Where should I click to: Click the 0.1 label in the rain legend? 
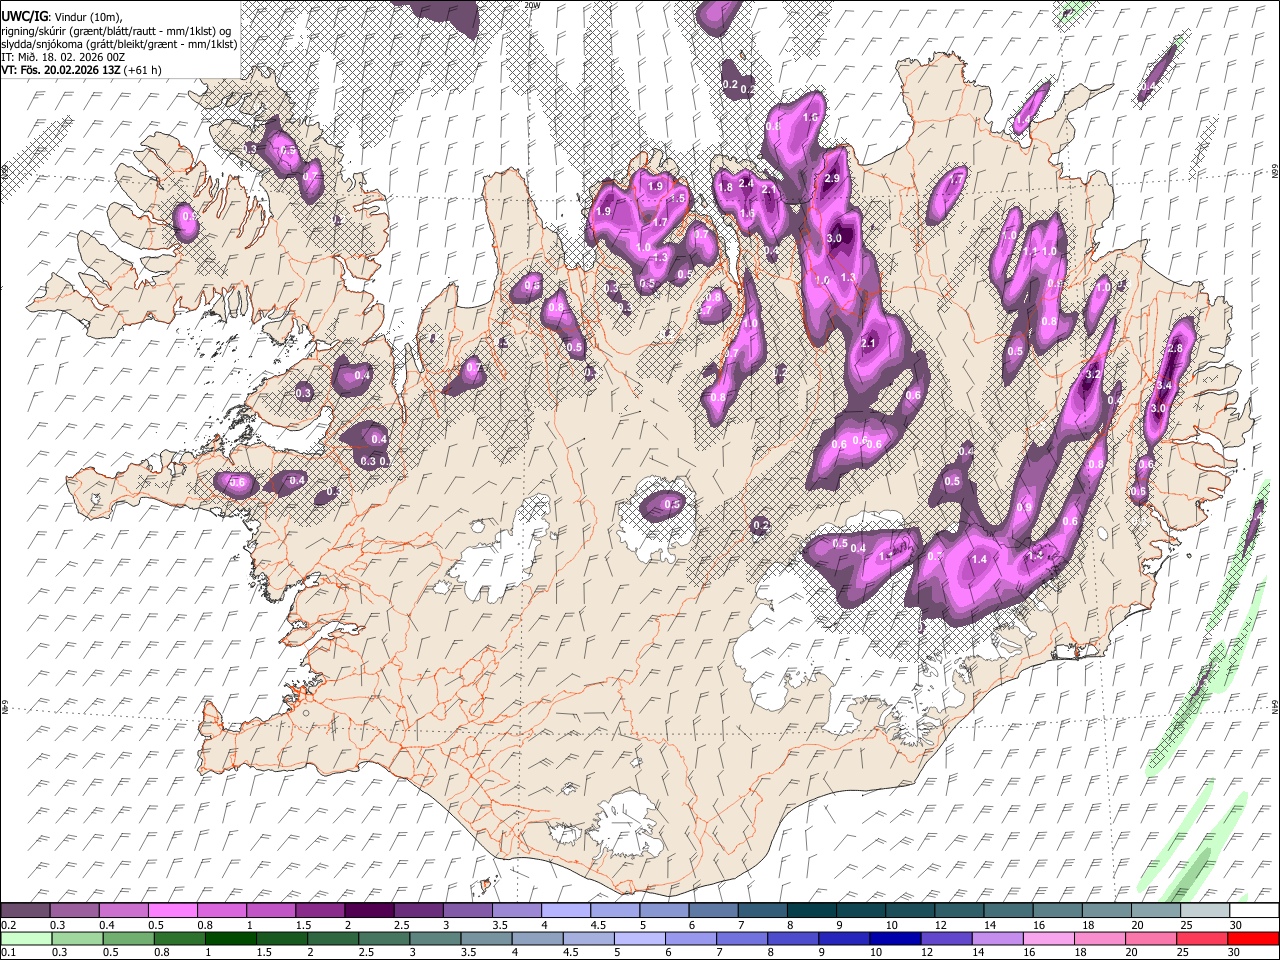pos(8,952)
